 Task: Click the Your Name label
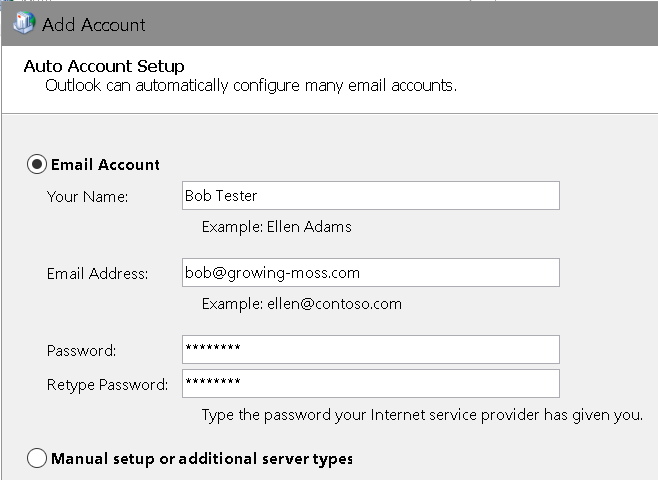87,196
